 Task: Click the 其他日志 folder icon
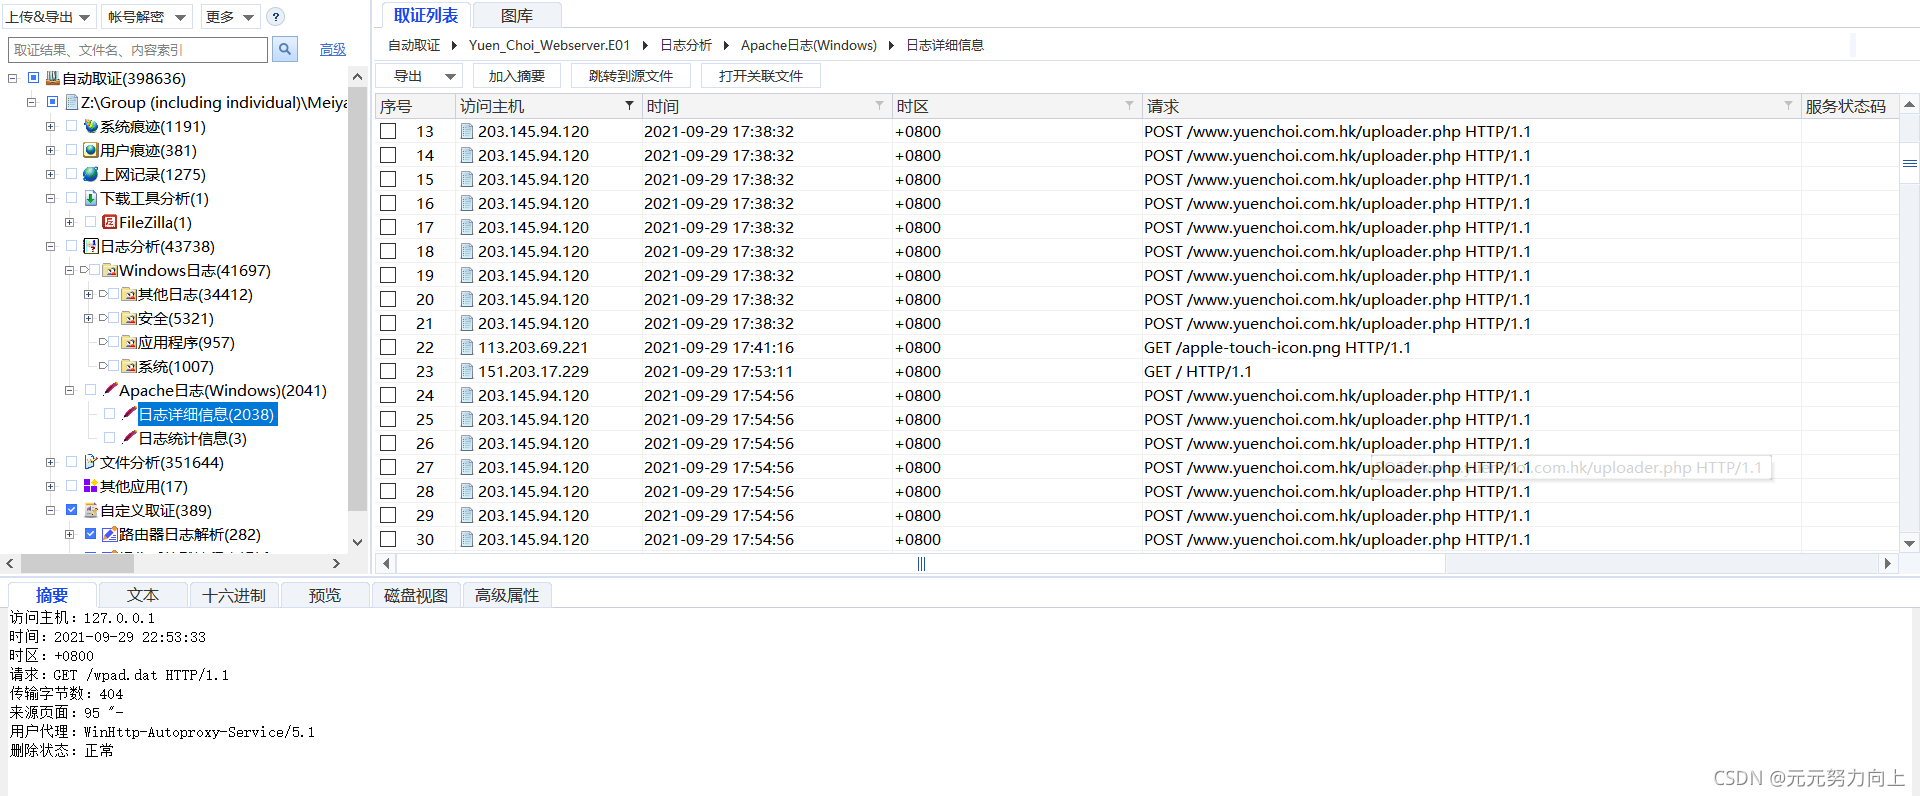point(129,294)
